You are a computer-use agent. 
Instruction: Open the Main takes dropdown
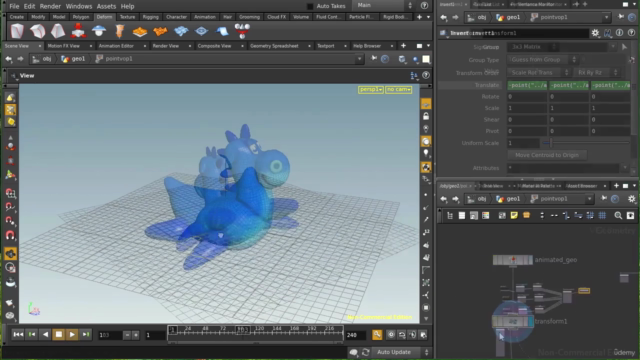[x=384, y=5]
